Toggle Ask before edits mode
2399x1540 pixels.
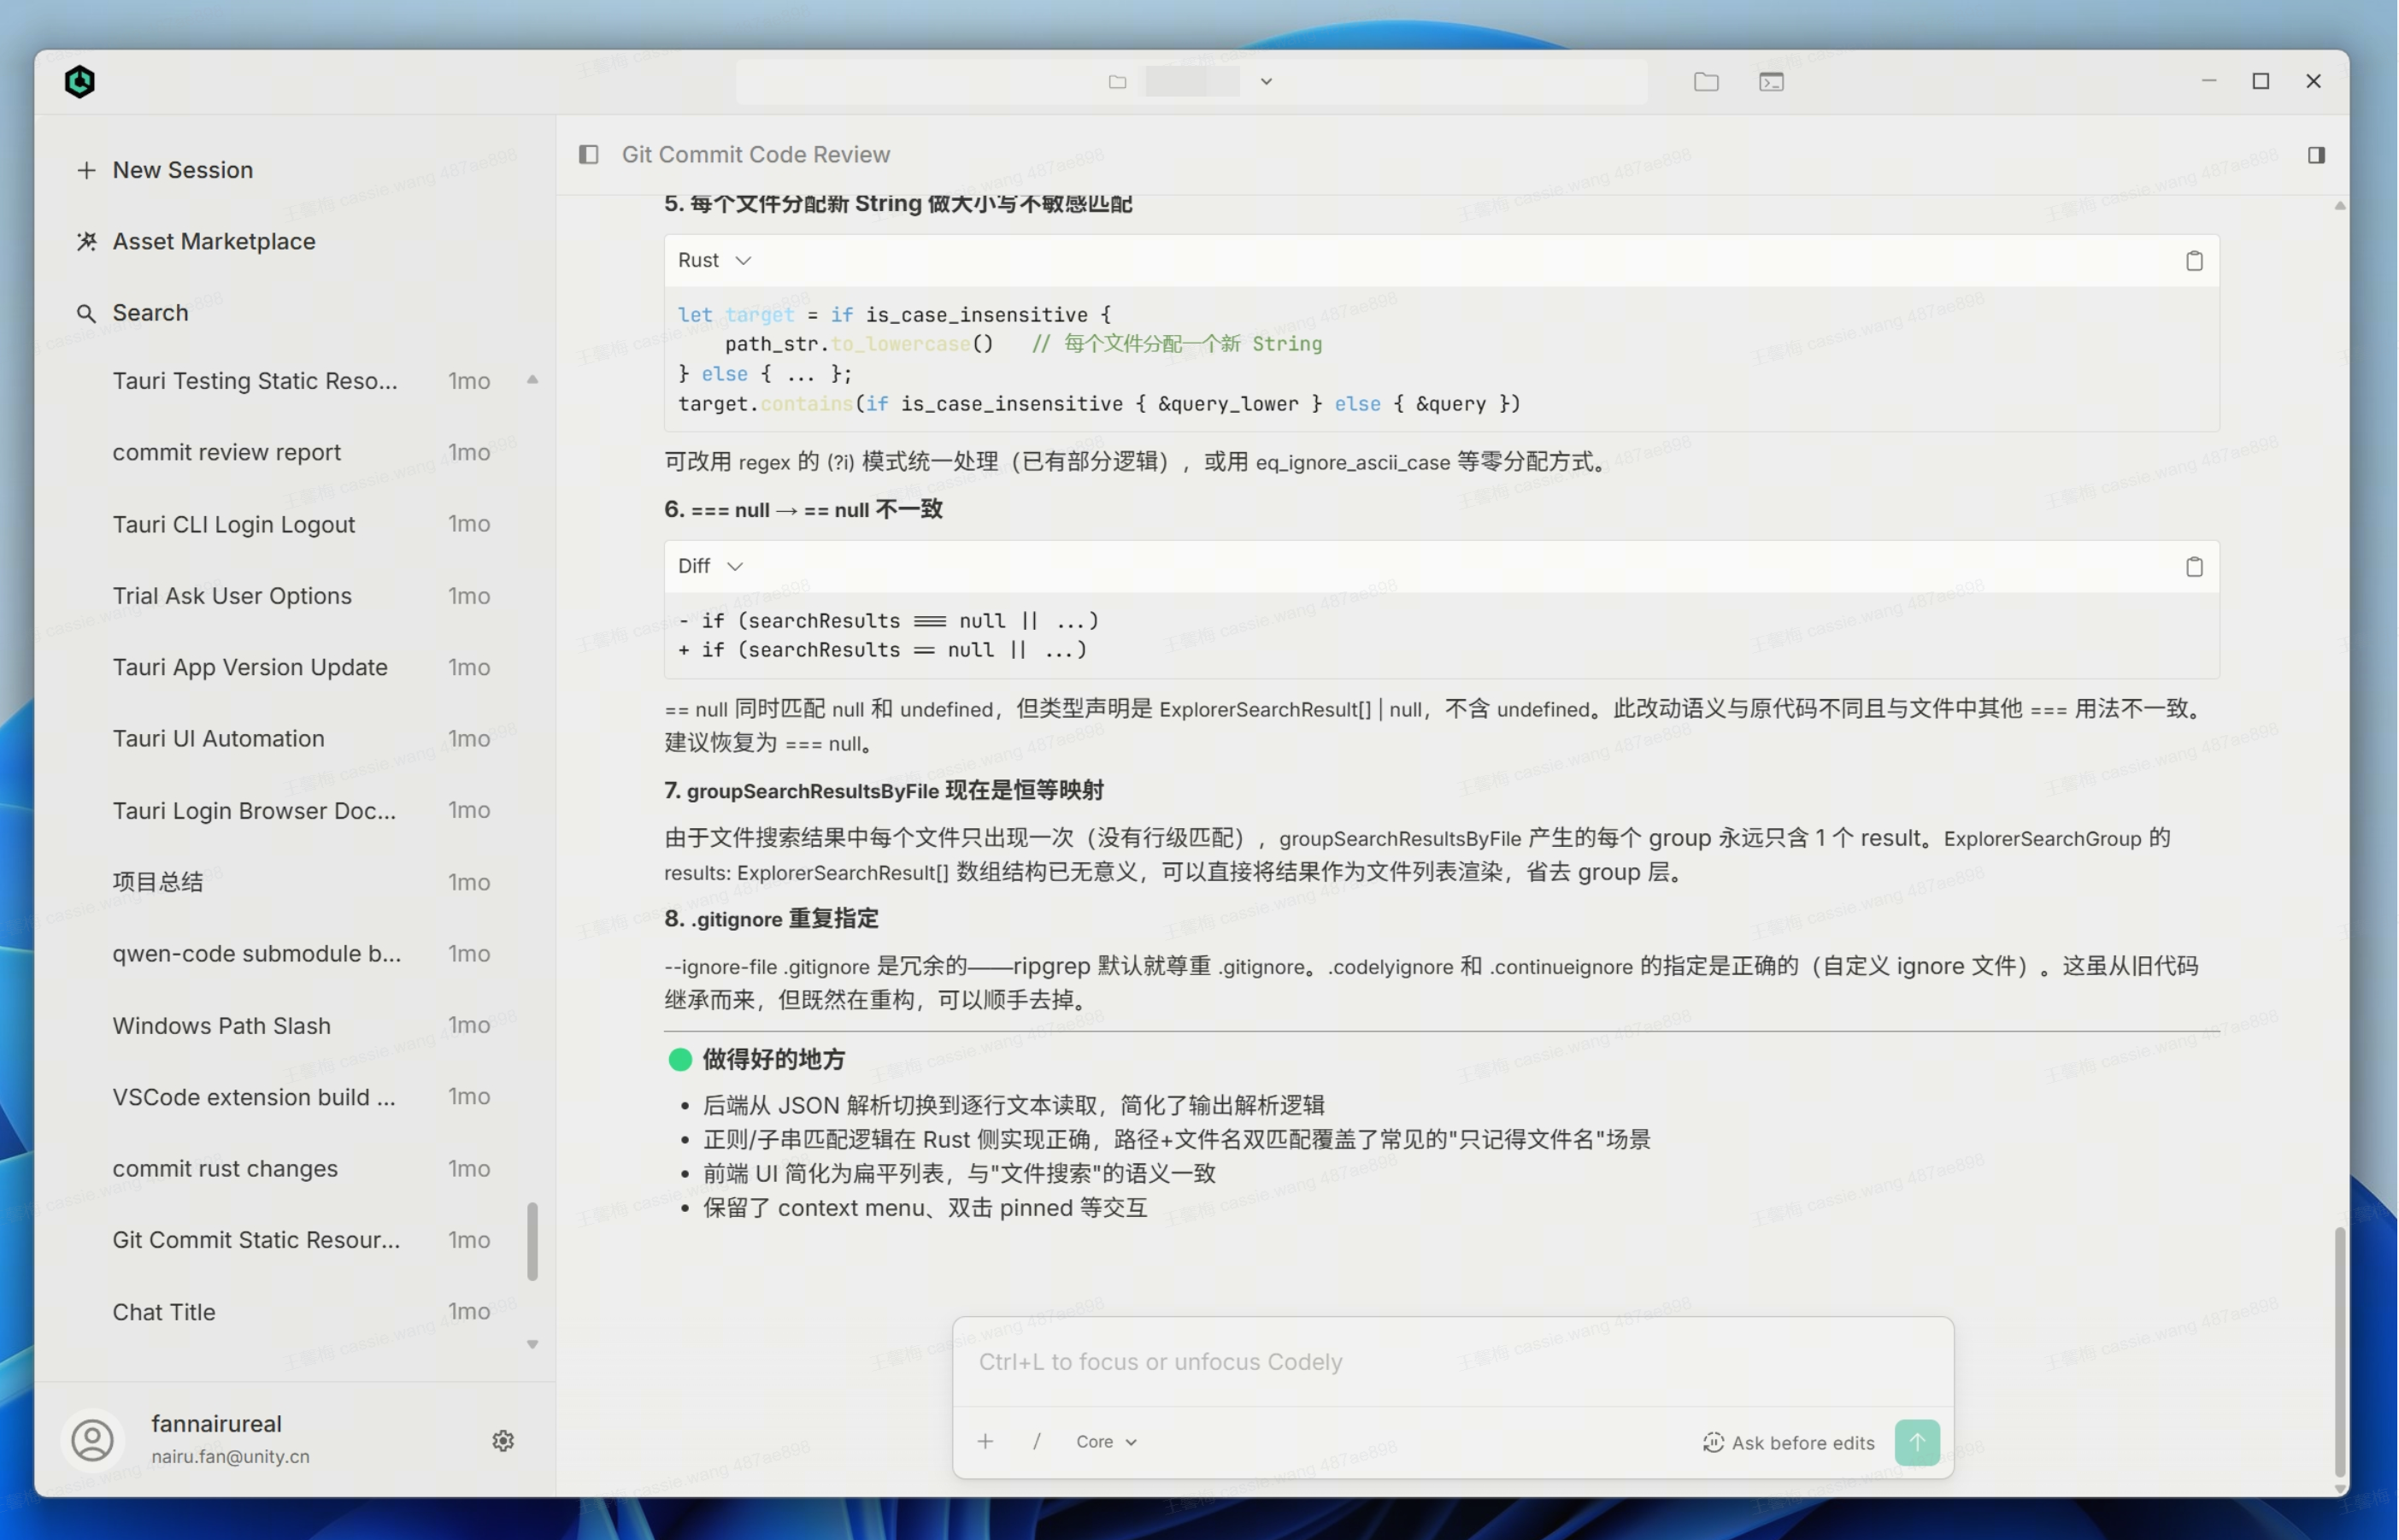coord(1788,1442)
